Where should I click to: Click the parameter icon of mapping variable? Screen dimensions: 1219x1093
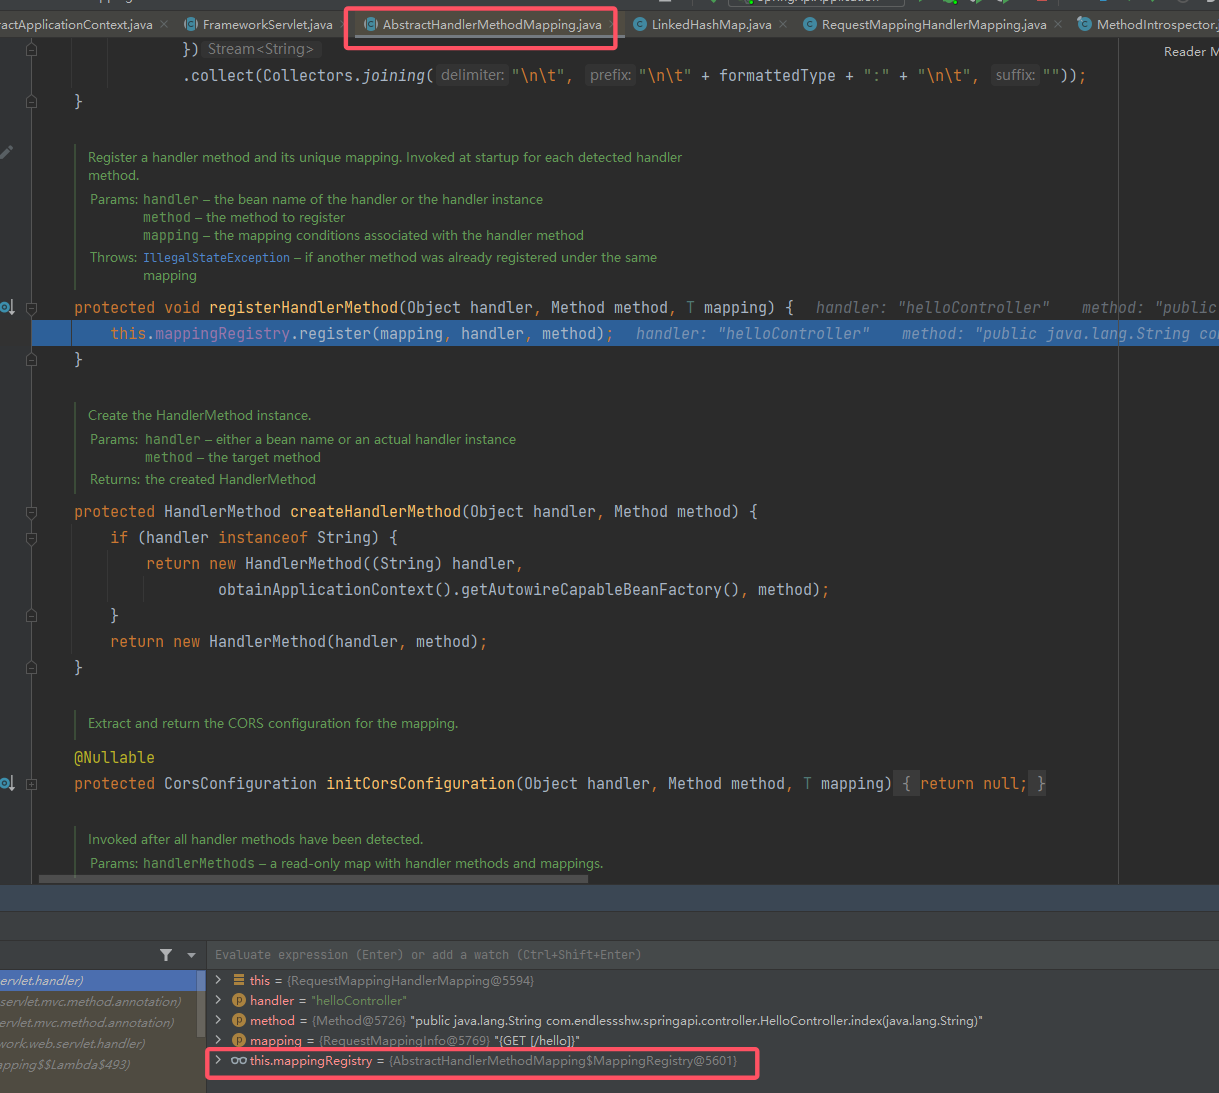click(239, 1040)
